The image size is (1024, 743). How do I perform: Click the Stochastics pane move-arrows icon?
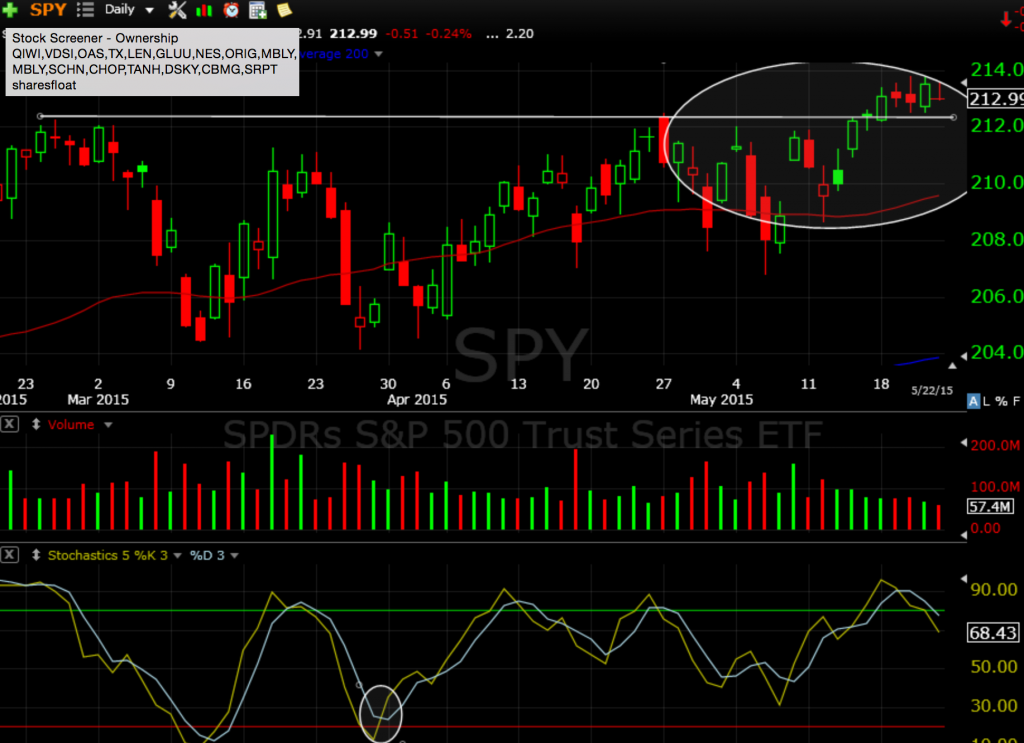pos(36,555)
